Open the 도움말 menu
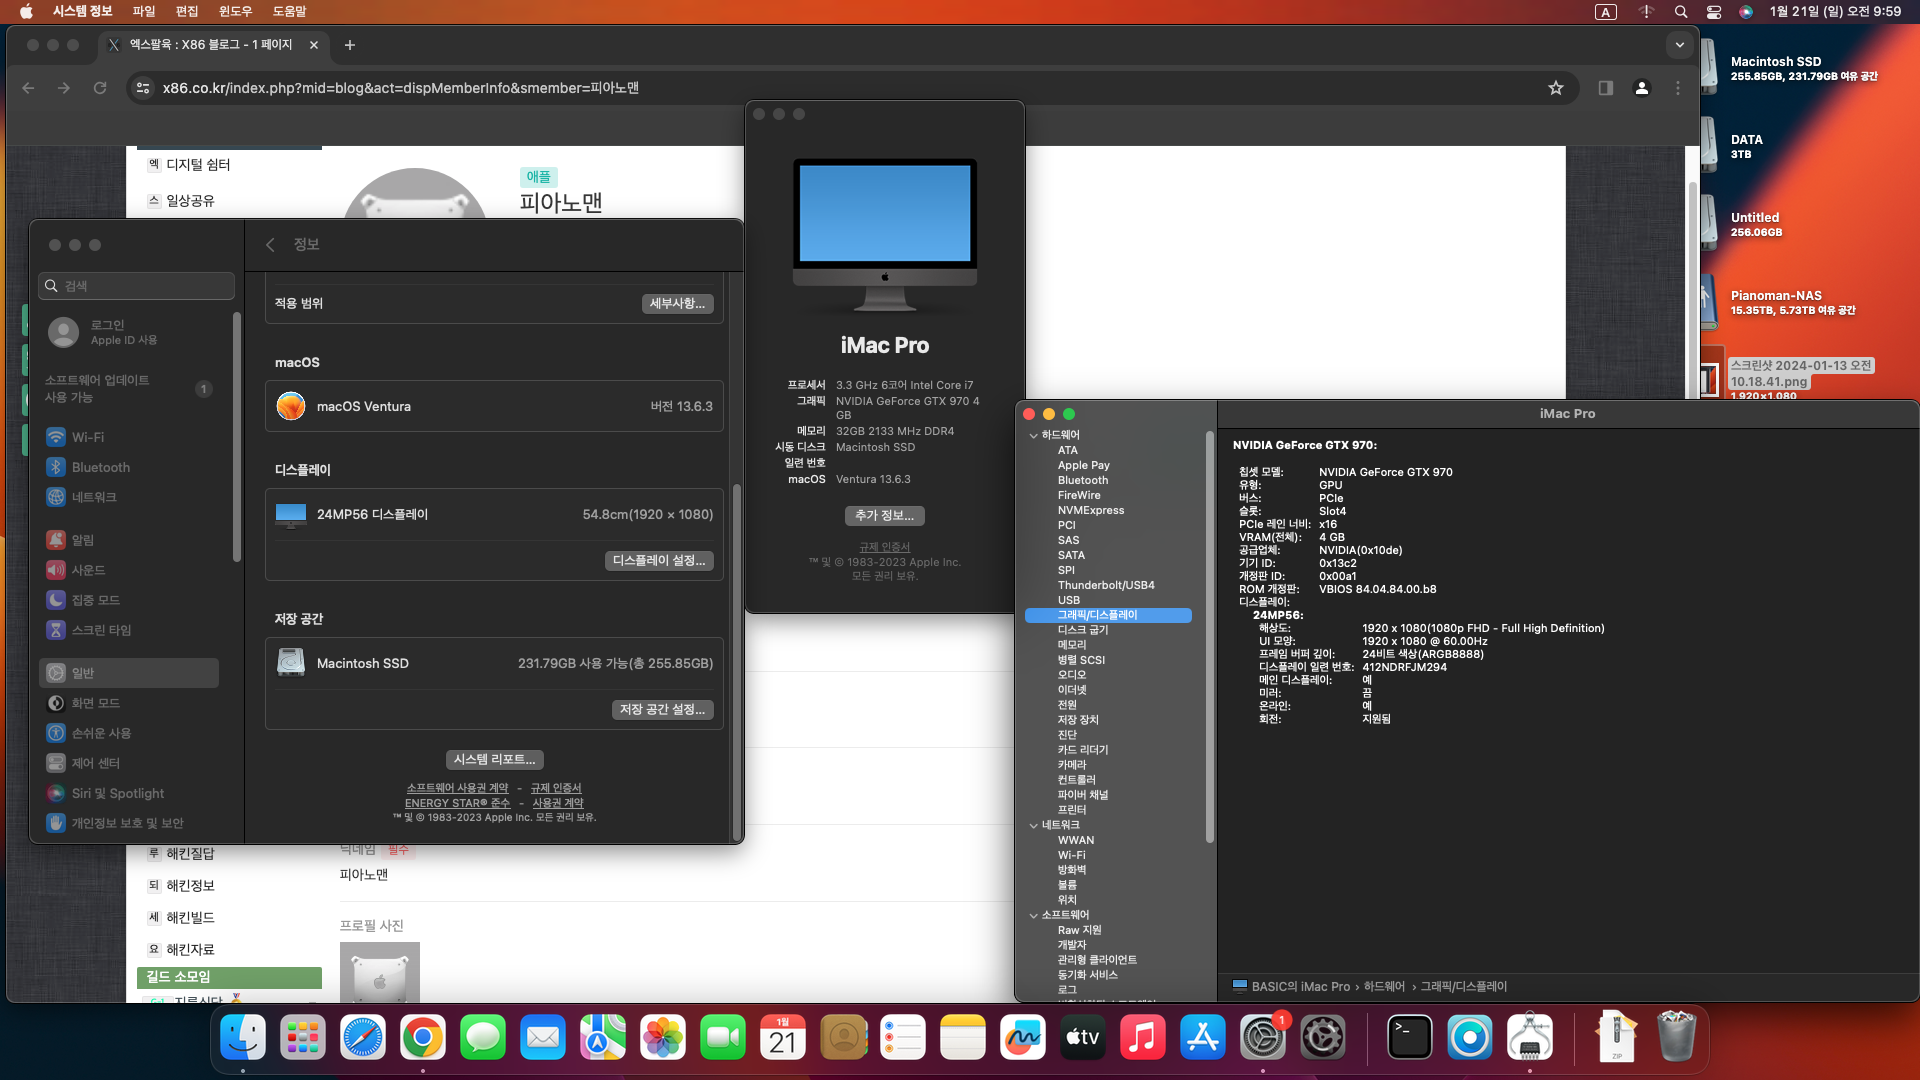1920x1080 pixels. click(x=289, y=12)
